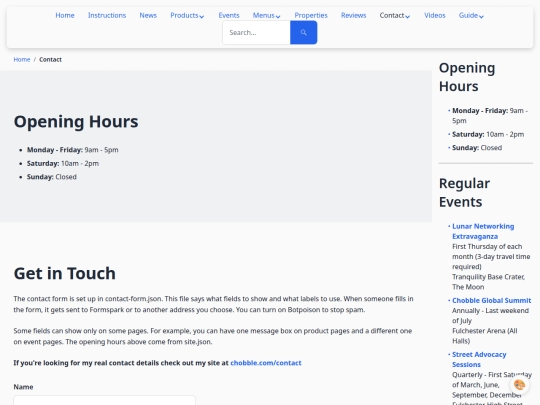This screenshot has height=405, width=540.
Task: Click the Get in Touch heading
Action: [x=65, y=273]
